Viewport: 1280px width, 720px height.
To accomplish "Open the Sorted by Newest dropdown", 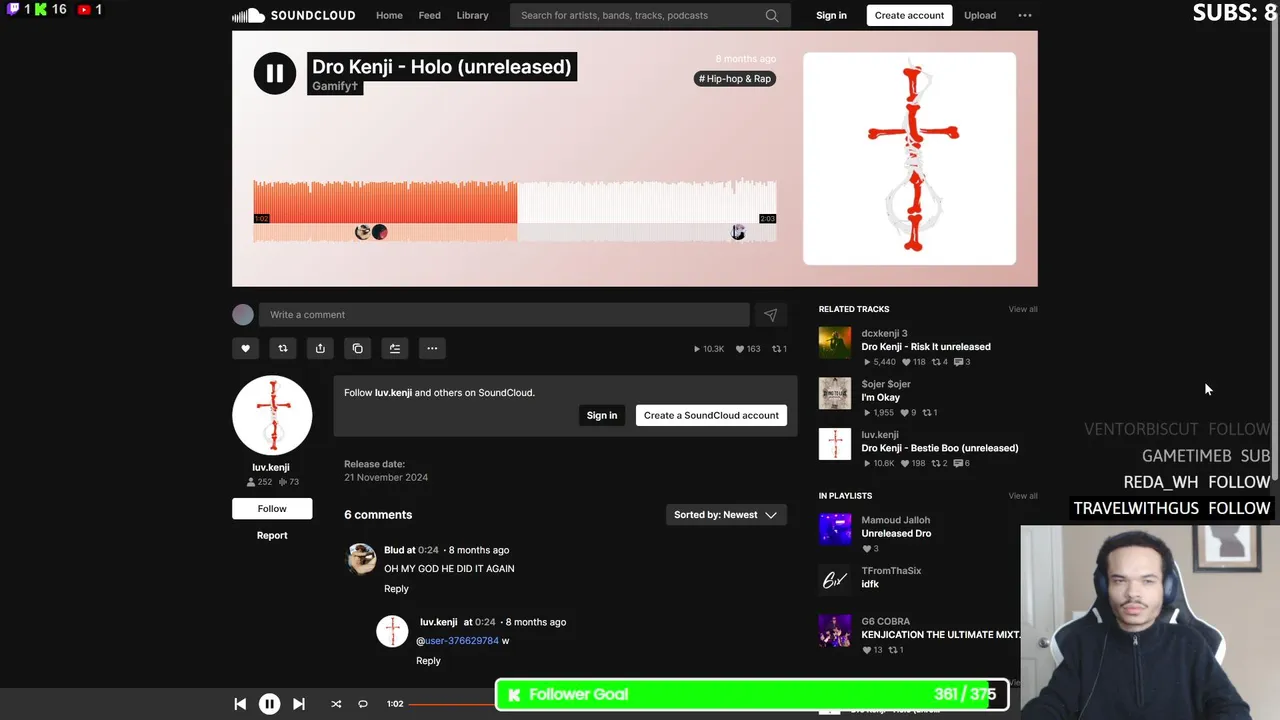I will (726, 515).
